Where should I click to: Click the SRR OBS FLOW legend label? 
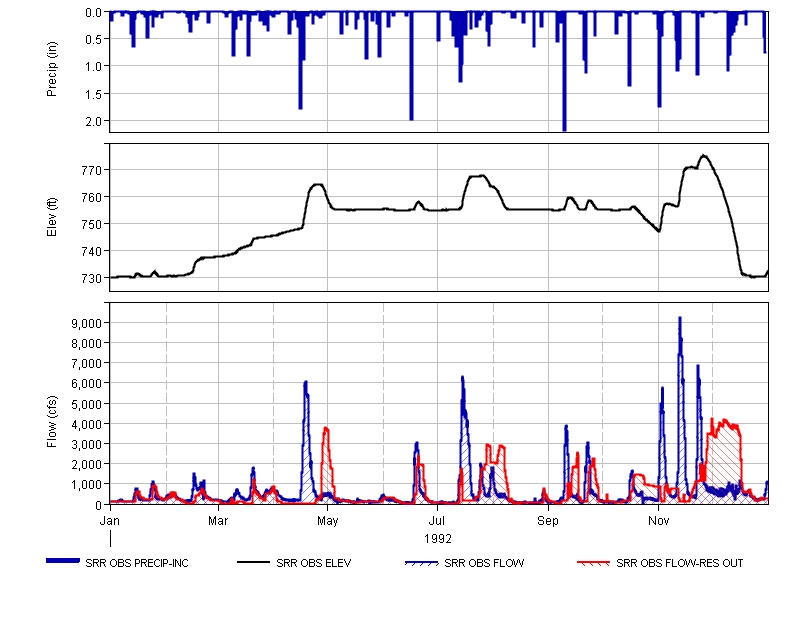pos(484,563)
